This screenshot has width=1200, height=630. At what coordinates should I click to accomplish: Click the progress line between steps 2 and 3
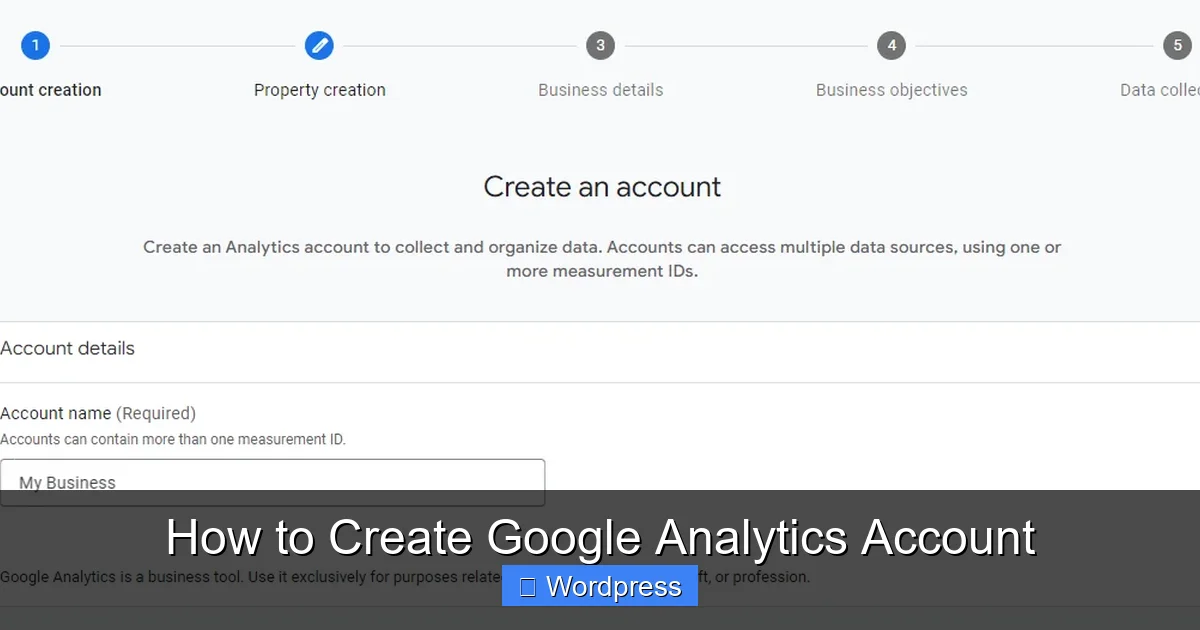pos(460,45)
